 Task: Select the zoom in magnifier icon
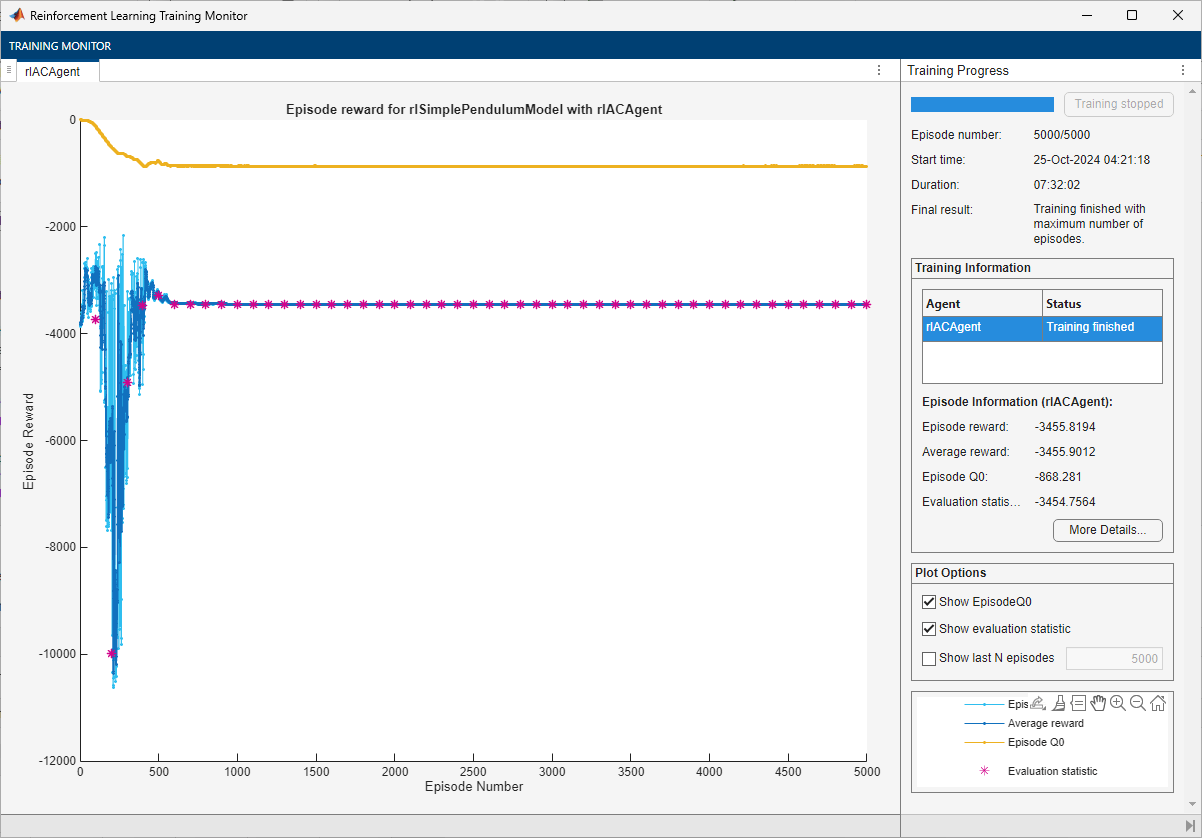click(x=1118, y=703)
